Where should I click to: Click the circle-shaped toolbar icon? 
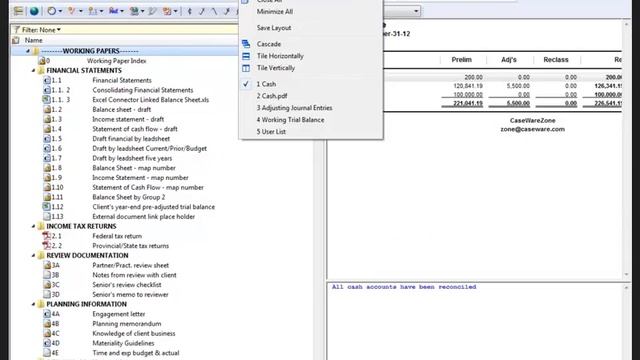click(x=51, y=11)
